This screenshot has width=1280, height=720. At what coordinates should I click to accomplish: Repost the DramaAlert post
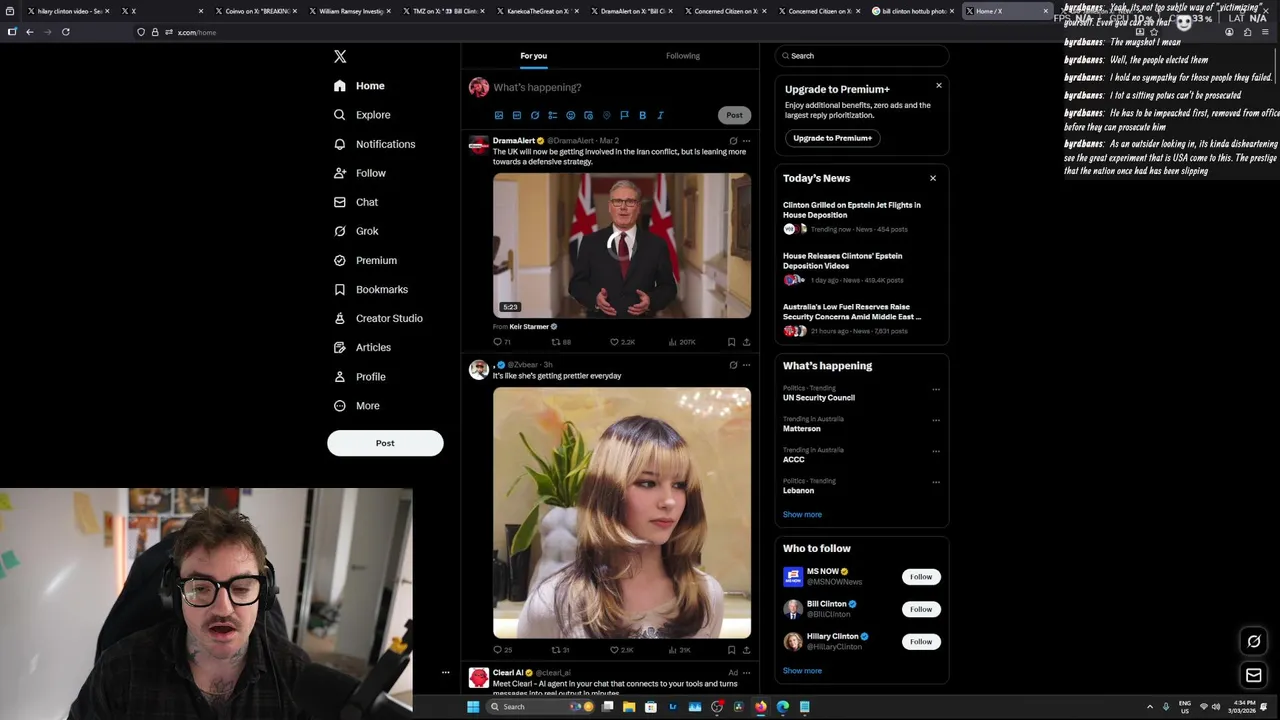click(x=561, y=342)
